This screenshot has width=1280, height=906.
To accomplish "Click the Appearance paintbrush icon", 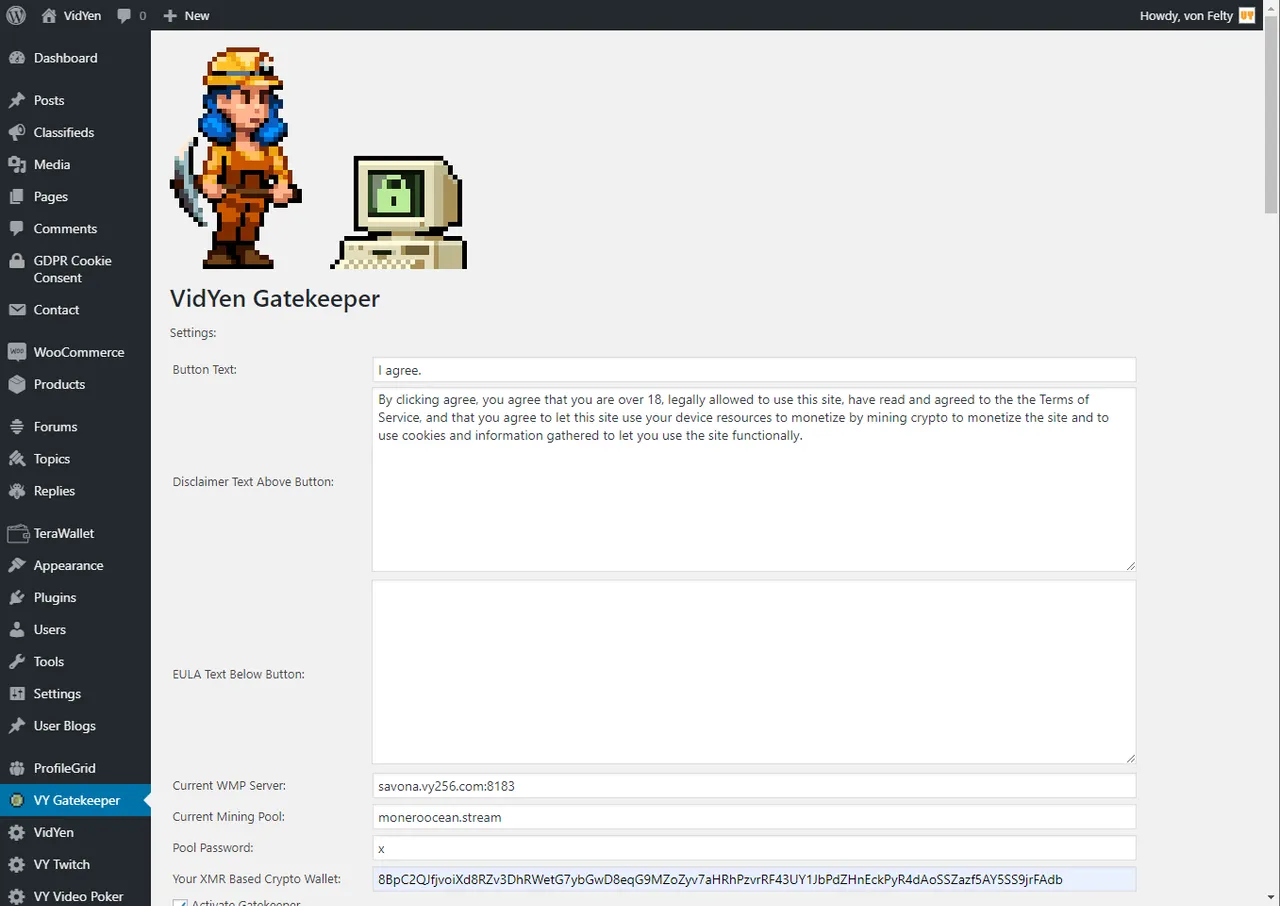I will pos(16,565).
